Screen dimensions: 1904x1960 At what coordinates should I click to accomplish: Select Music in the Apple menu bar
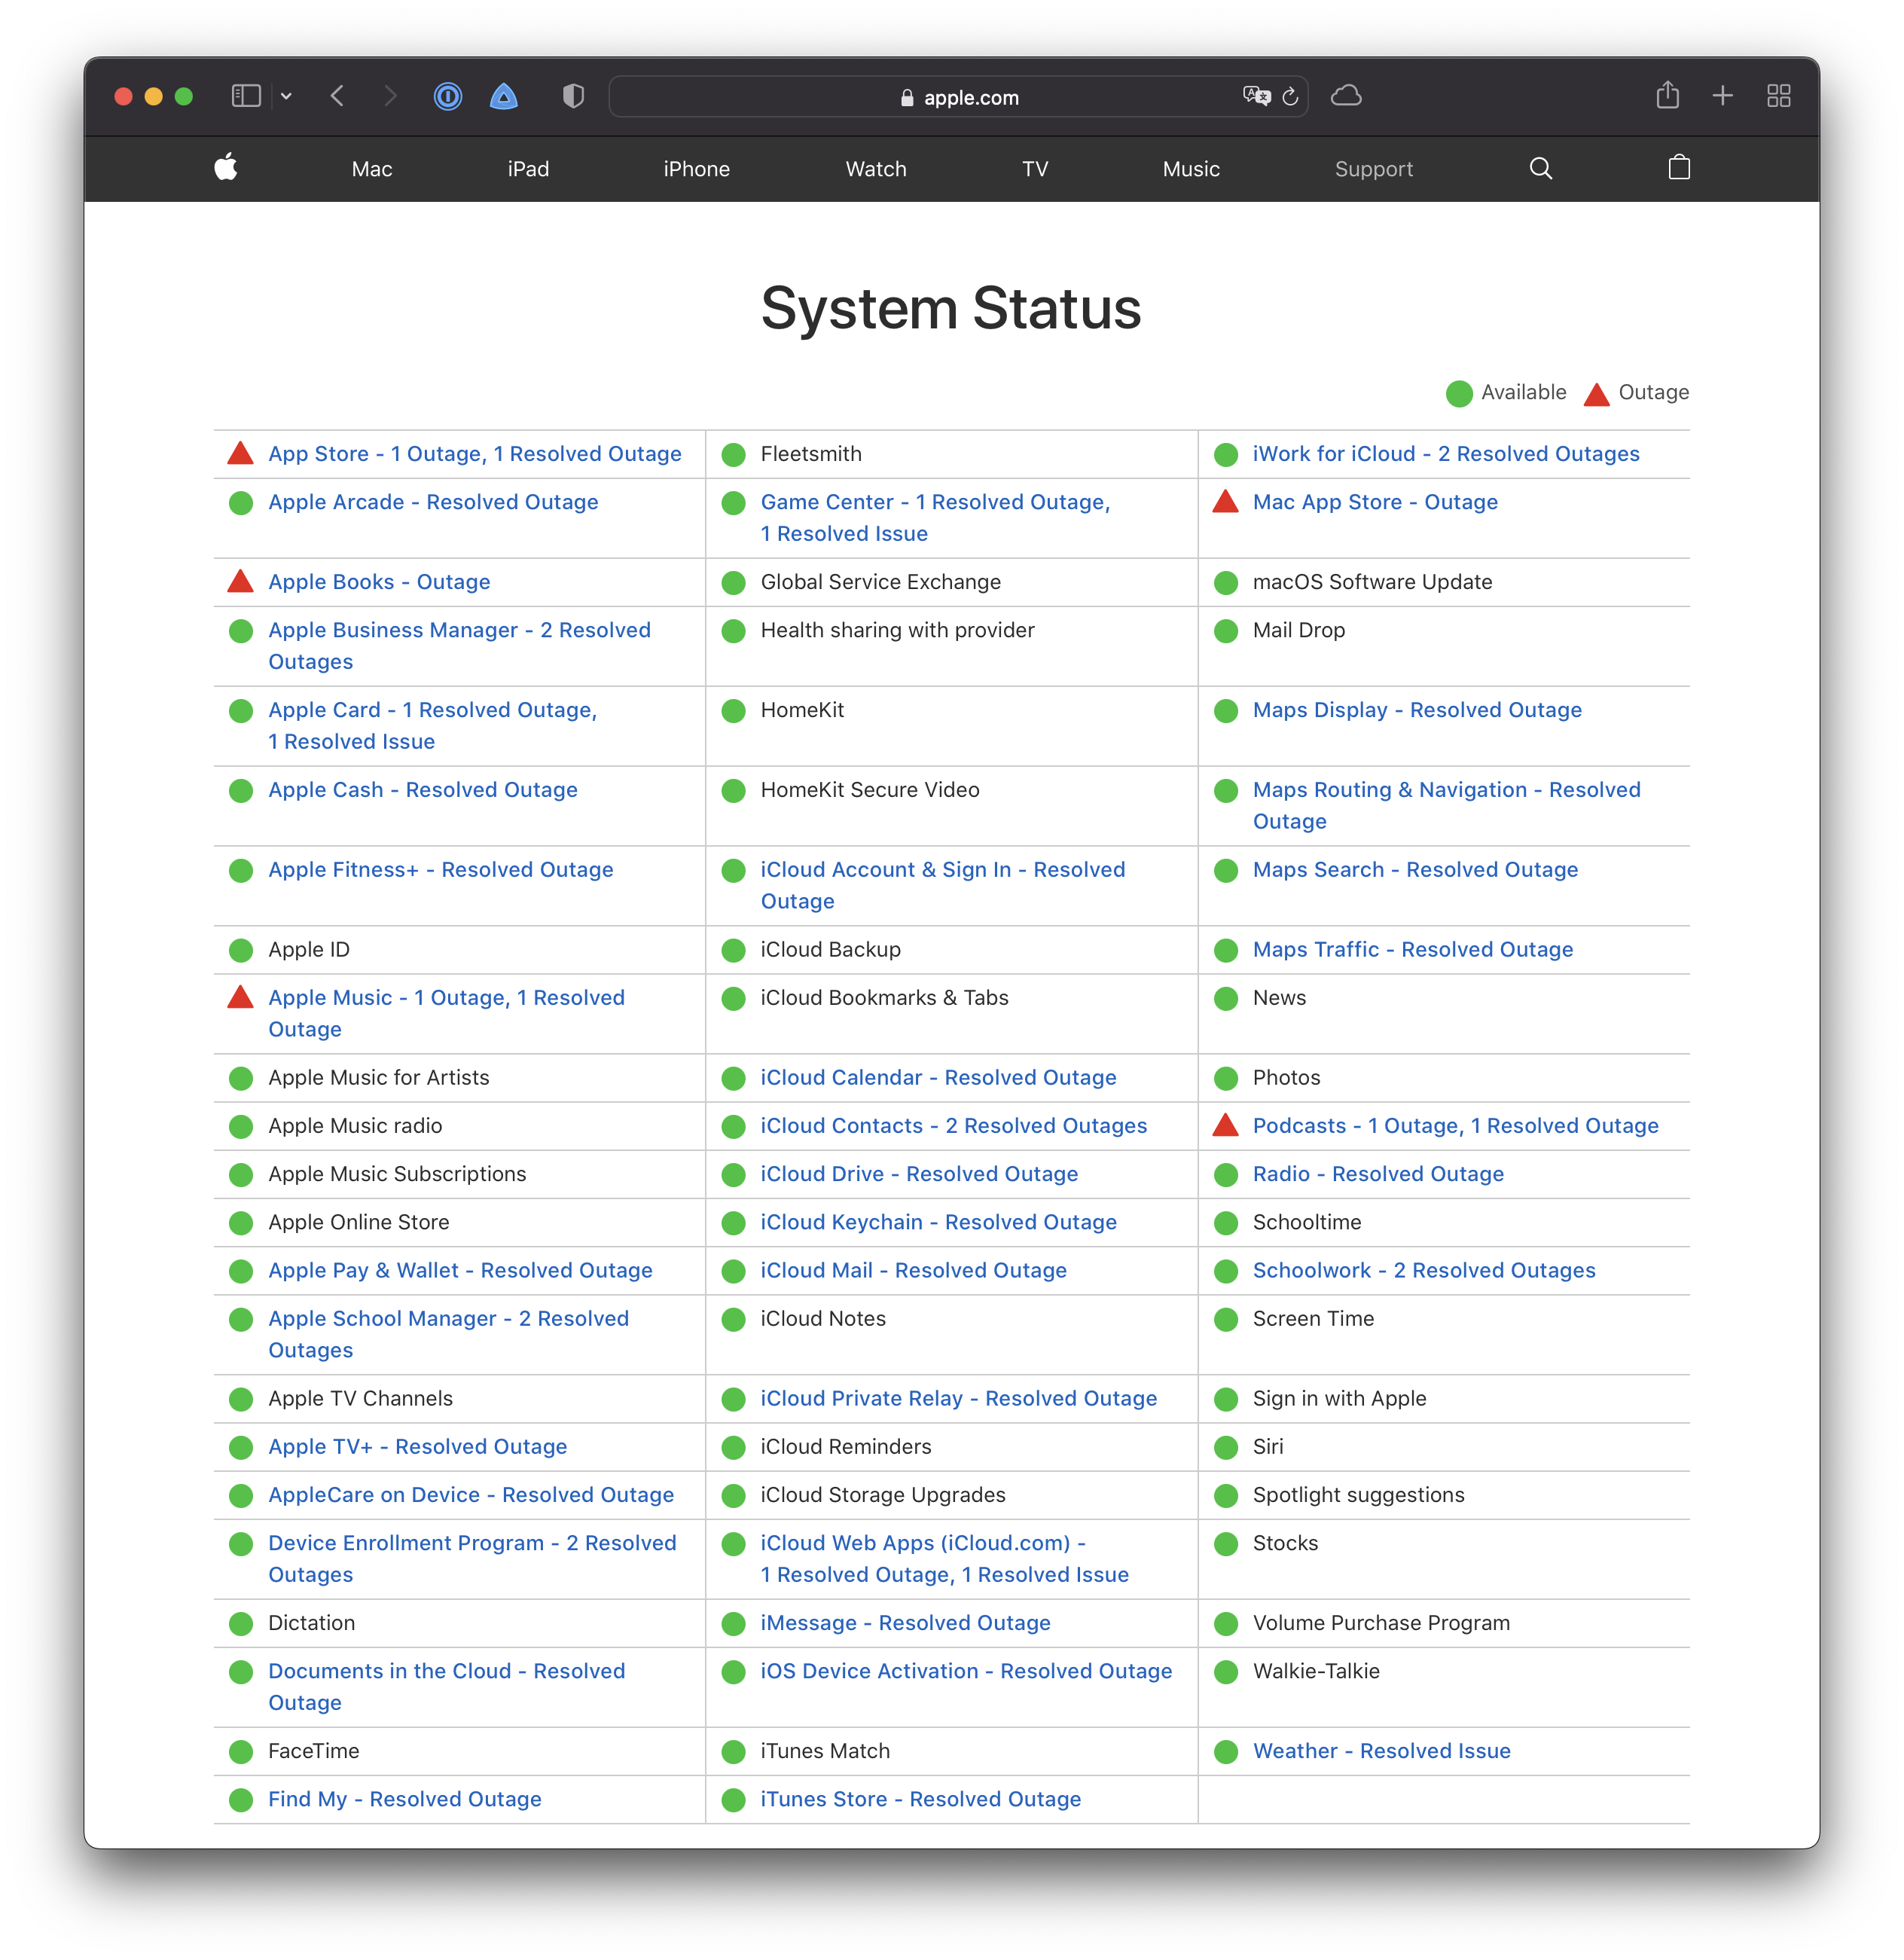tap(1190, 168)
